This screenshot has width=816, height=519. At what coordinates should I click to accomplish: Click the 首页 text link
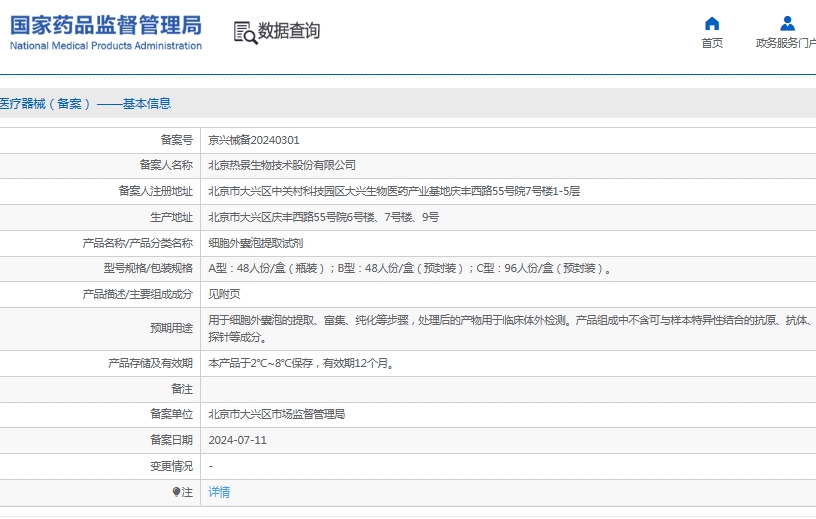click(712, 43)
